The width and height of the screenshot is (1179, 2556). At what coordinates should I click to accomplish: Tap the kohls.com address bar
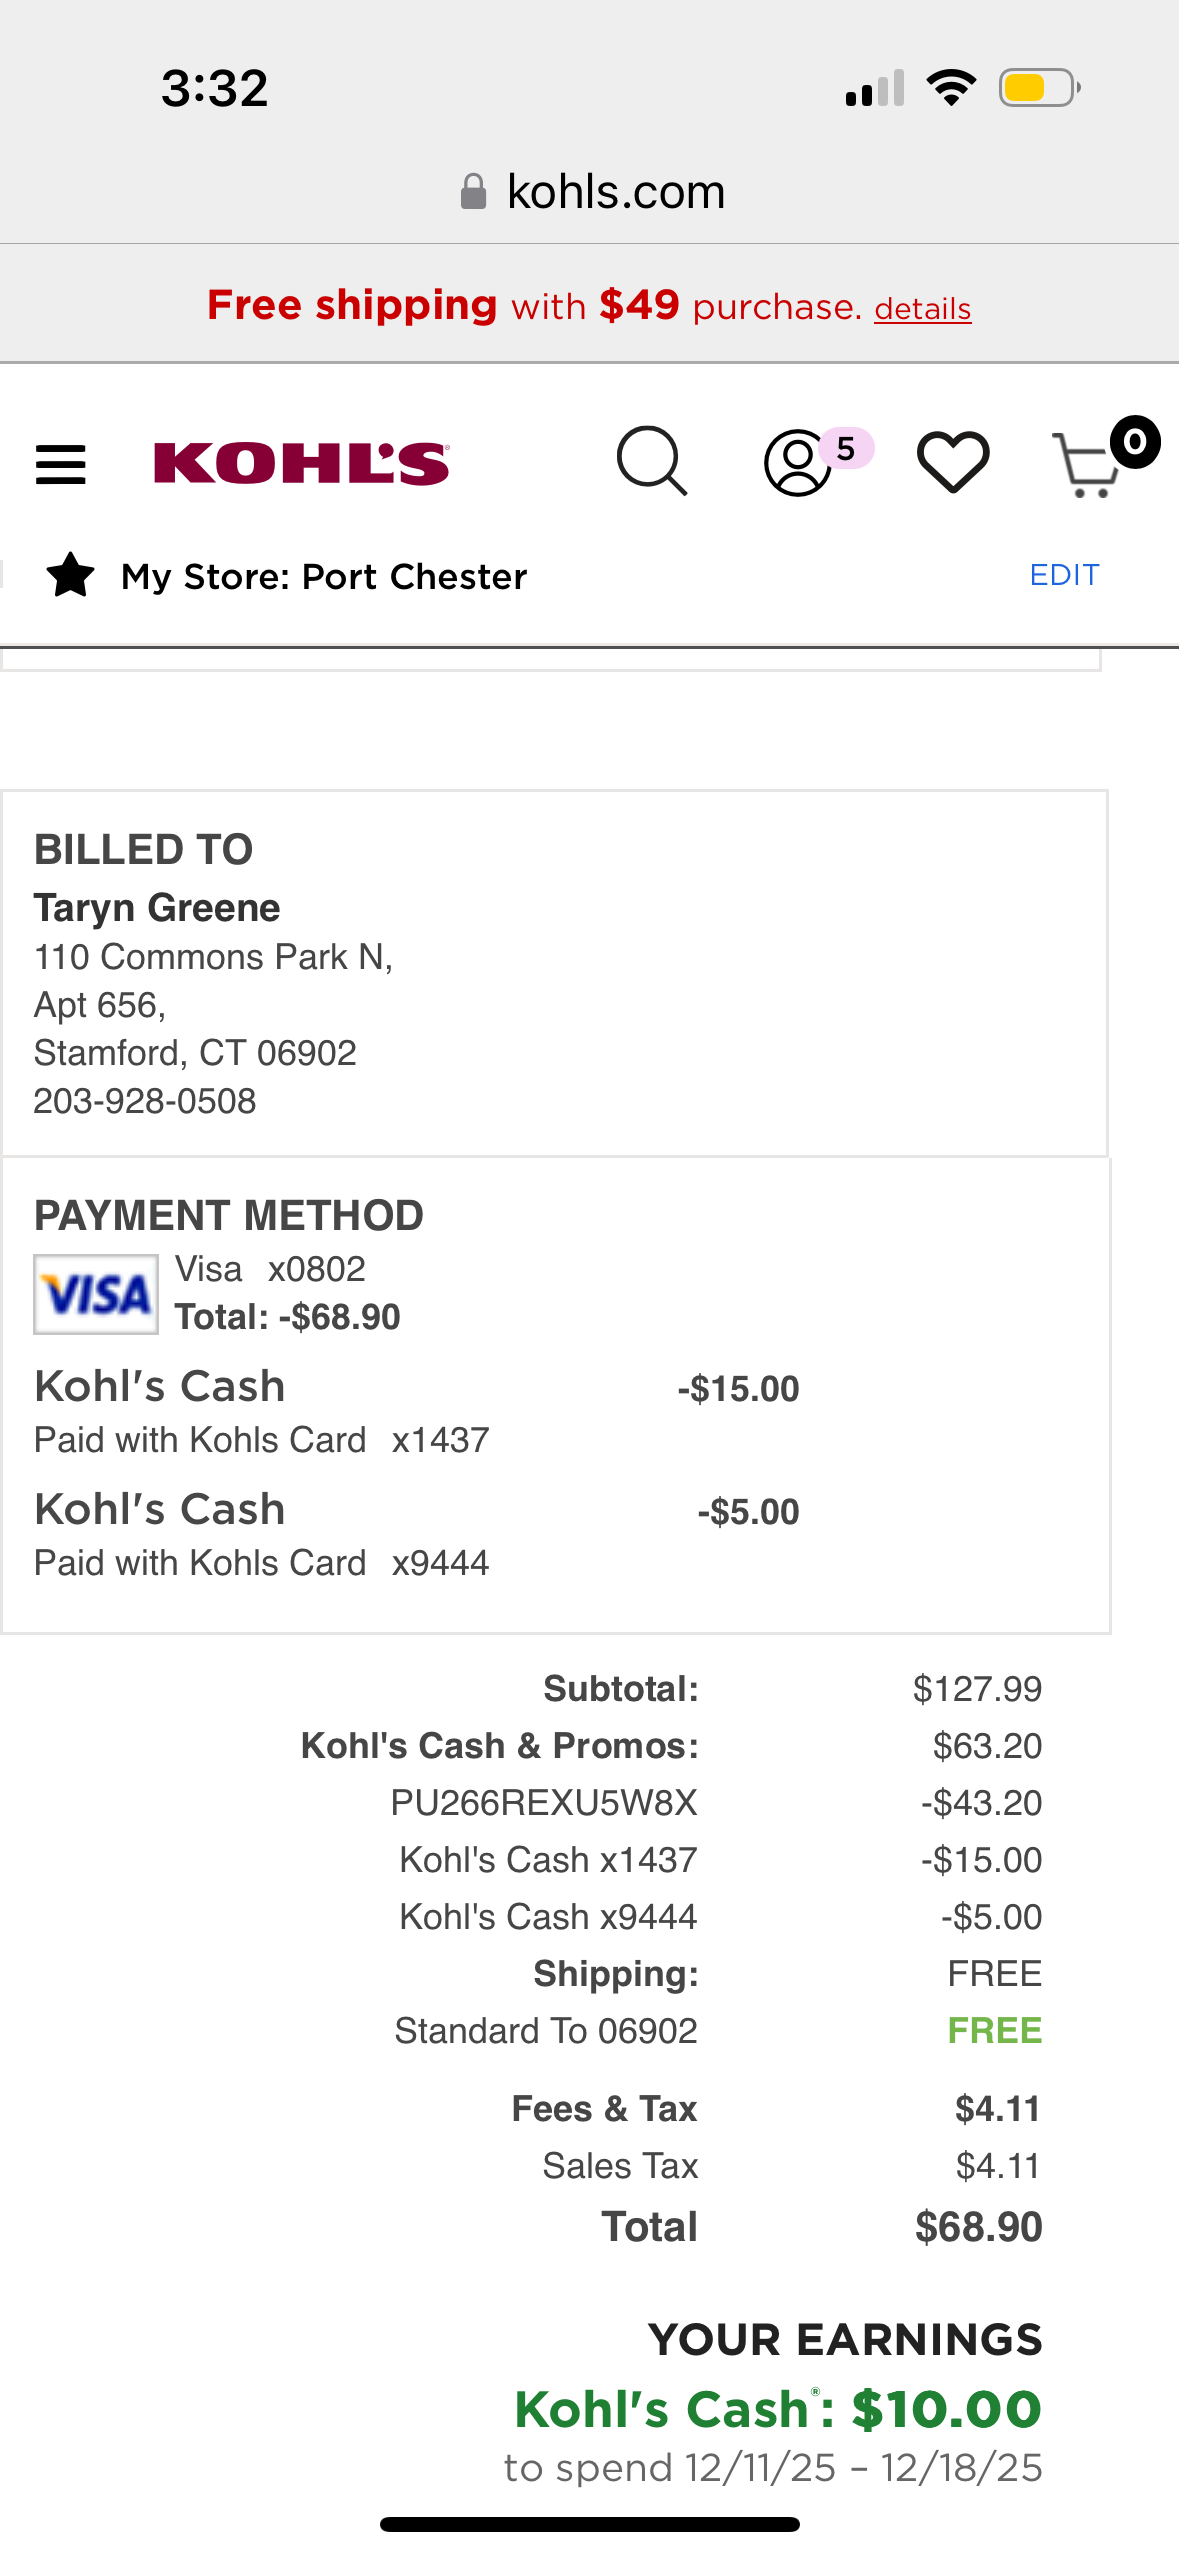point(590,191)
